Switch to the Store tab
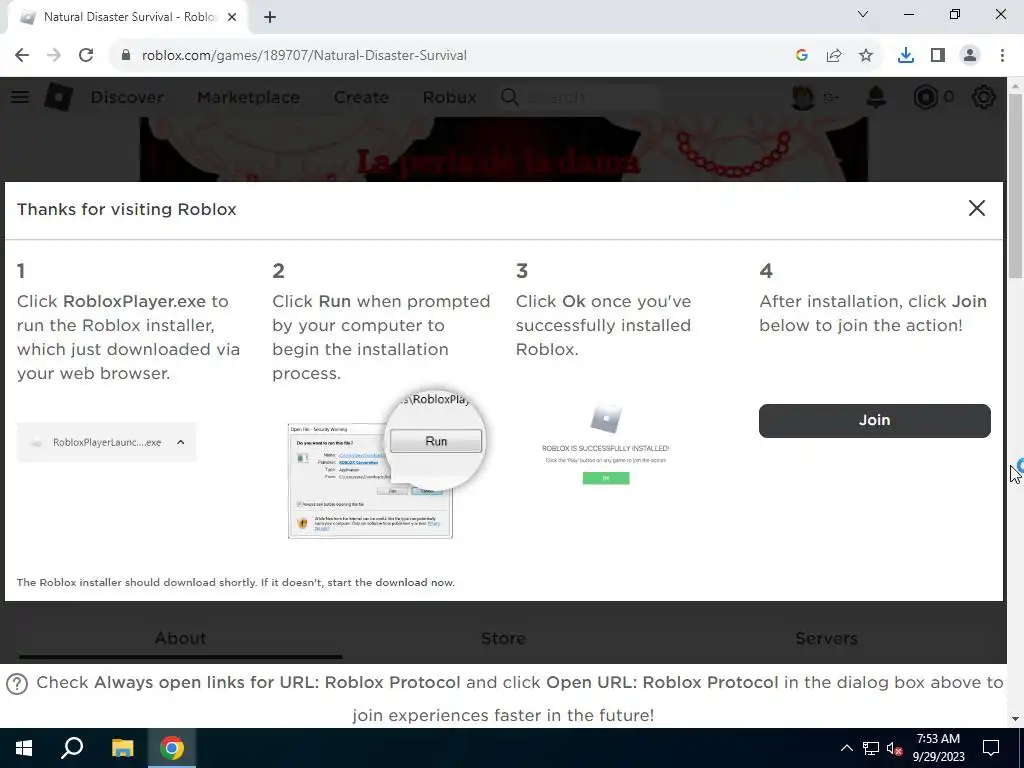The width and height of the screenshot is (1024, 768). click(x=503, y=638)
